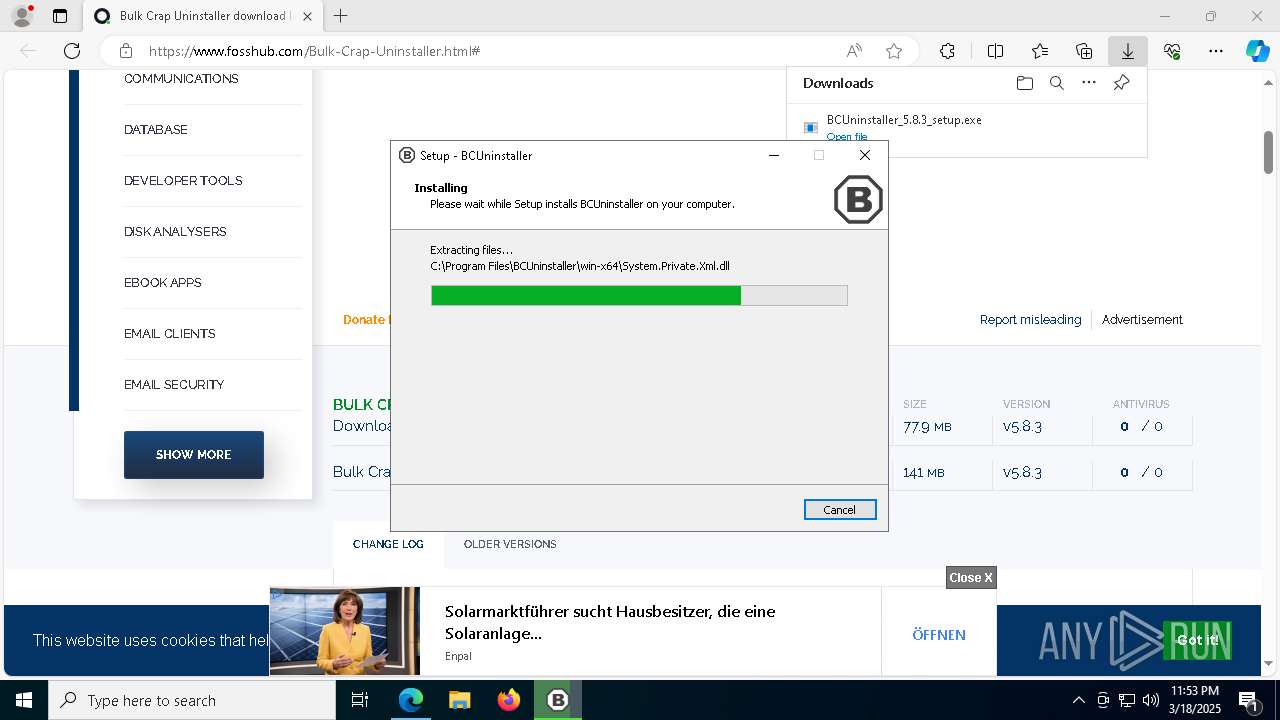Click the taskbar search box
1280x720 pixels.
pyautogui.click(x=192, y=700)
